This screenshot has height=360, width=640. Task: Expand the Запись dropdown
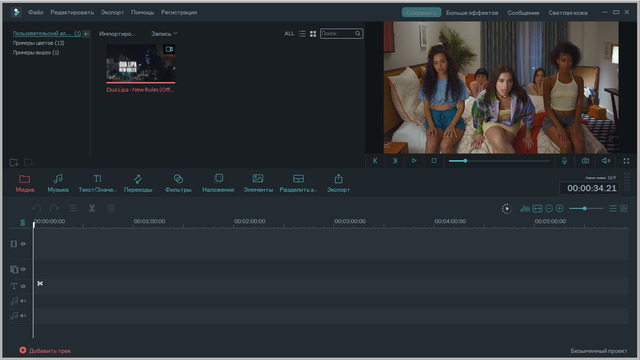(x=164, y=34)
